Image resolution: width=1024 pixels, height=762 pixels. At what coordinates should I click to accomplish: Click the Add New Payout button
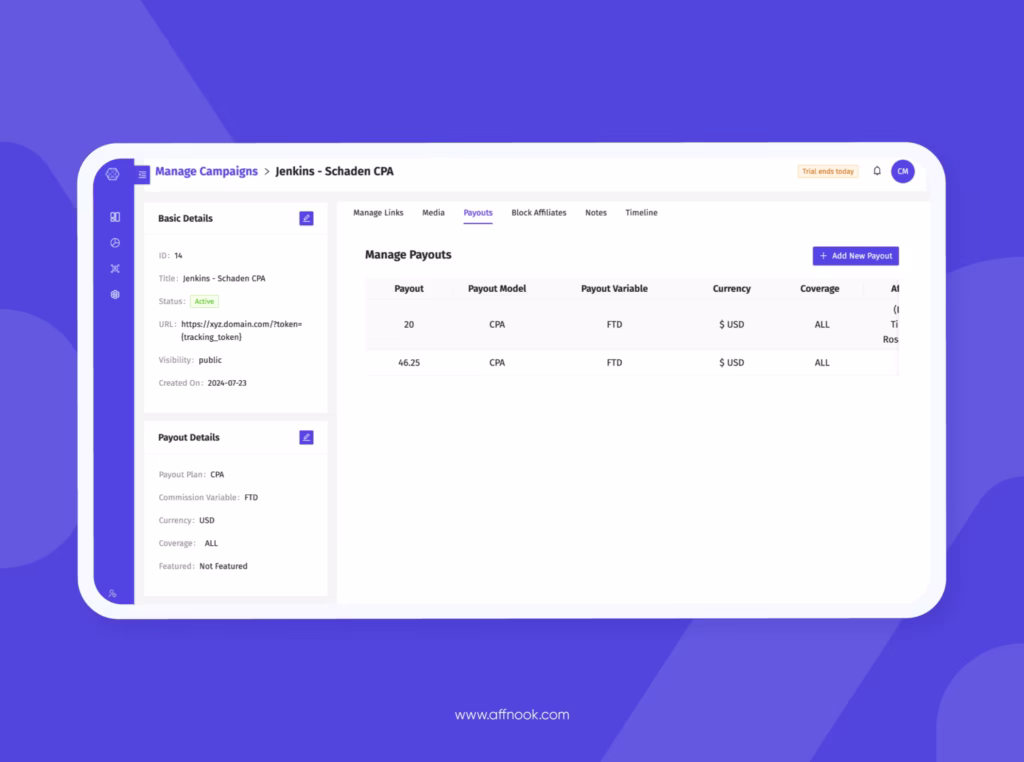pyautogui.click(x=856, y=256)
